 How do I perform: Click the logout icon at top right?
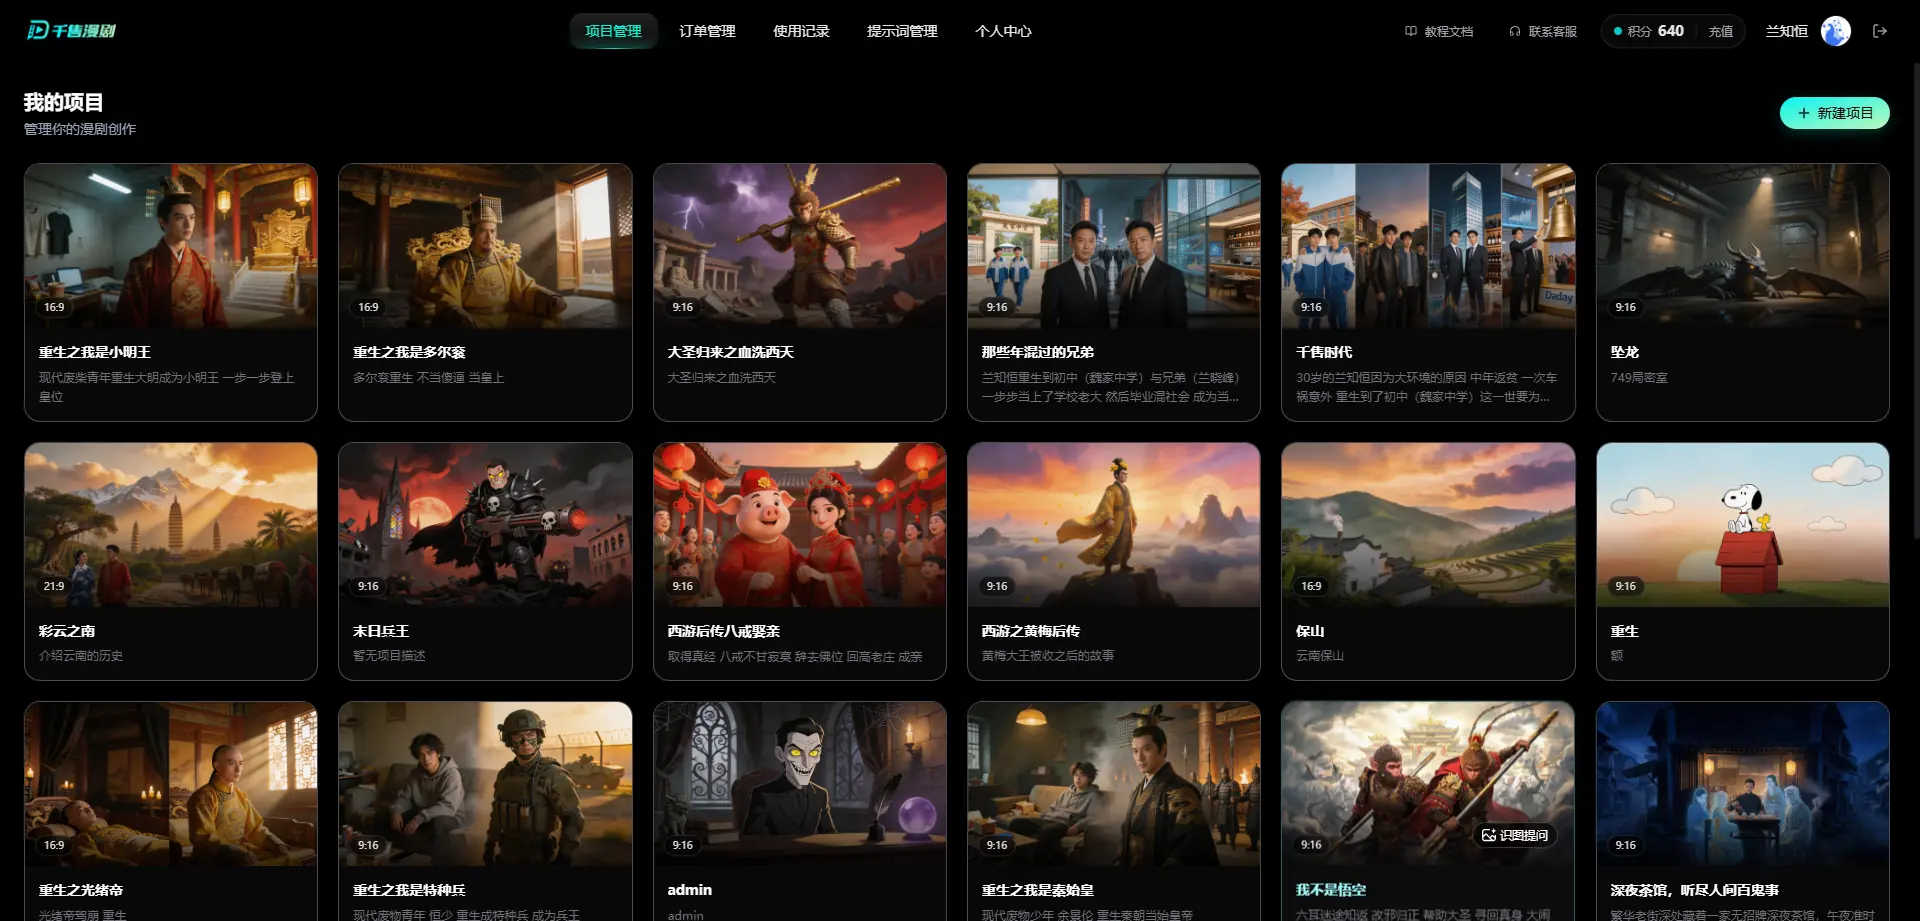pyautogui.click(x=1880, y=31)
